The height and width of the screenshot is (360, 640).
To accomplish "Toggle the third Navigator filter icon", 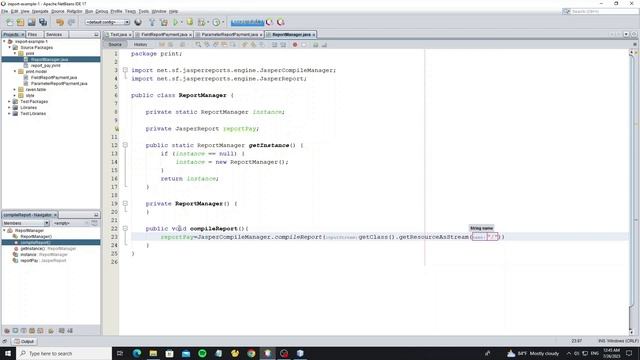I will click(23, 331).
